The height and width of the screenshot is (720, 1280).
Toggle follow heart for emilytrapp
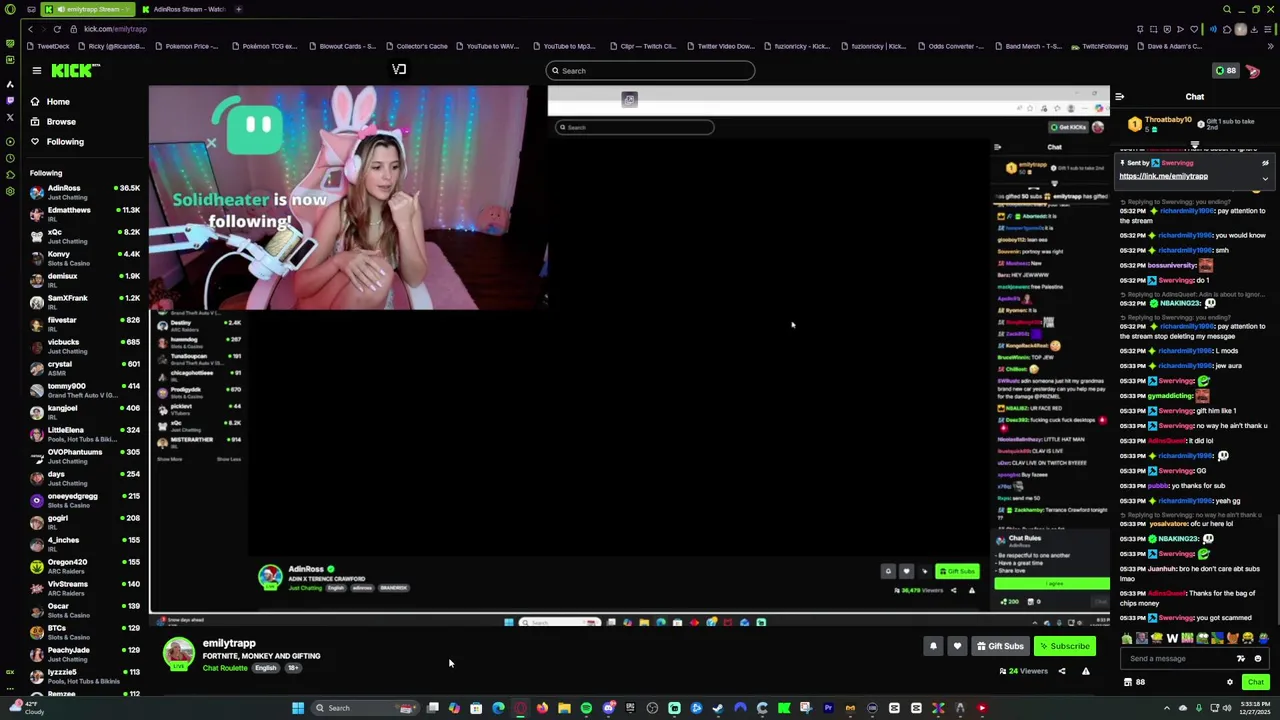click(957, 646)
